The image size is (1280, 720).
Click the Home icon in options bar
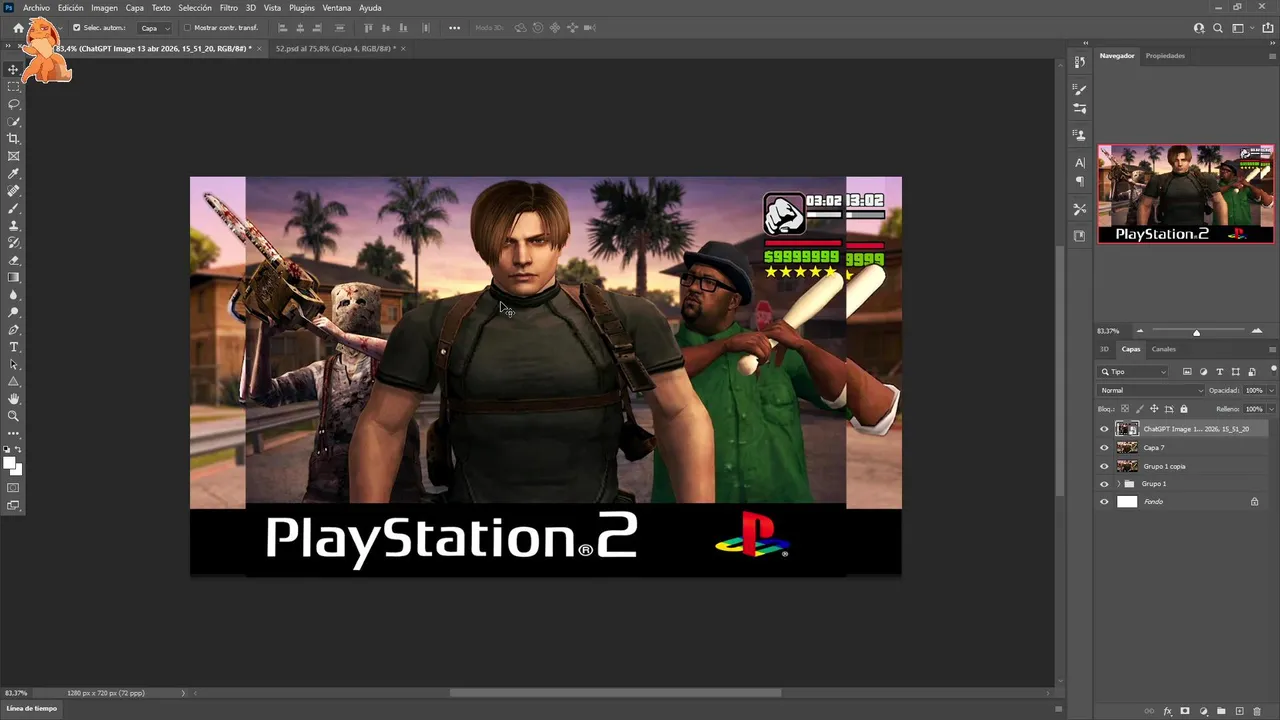[x=18, y=28]
